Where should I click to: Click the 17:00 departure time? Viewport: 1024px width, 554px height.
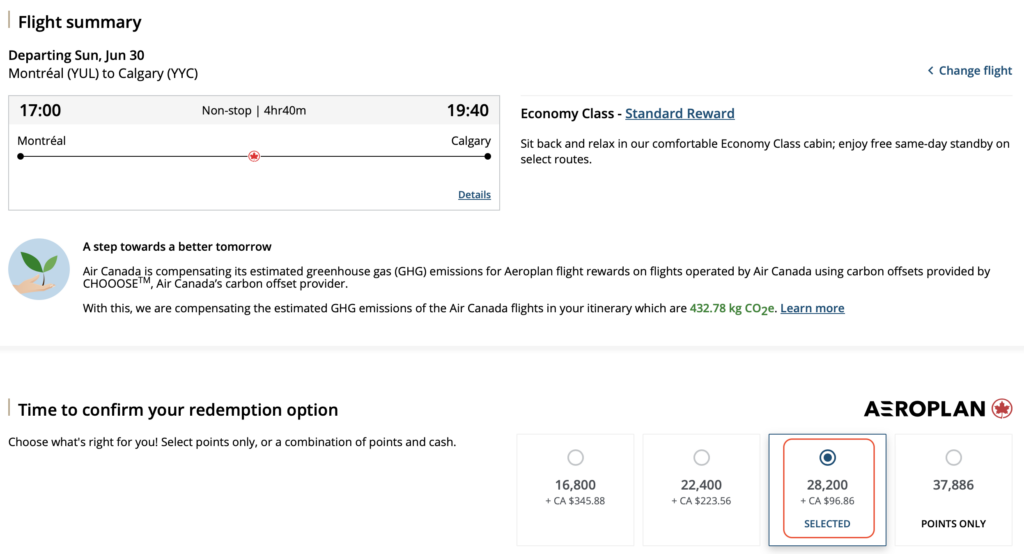click(x=40, y=110)
